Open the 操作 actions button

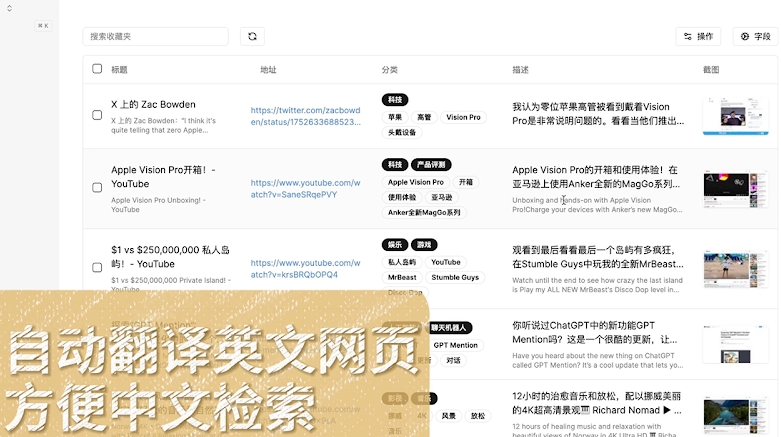click(698, 36)
